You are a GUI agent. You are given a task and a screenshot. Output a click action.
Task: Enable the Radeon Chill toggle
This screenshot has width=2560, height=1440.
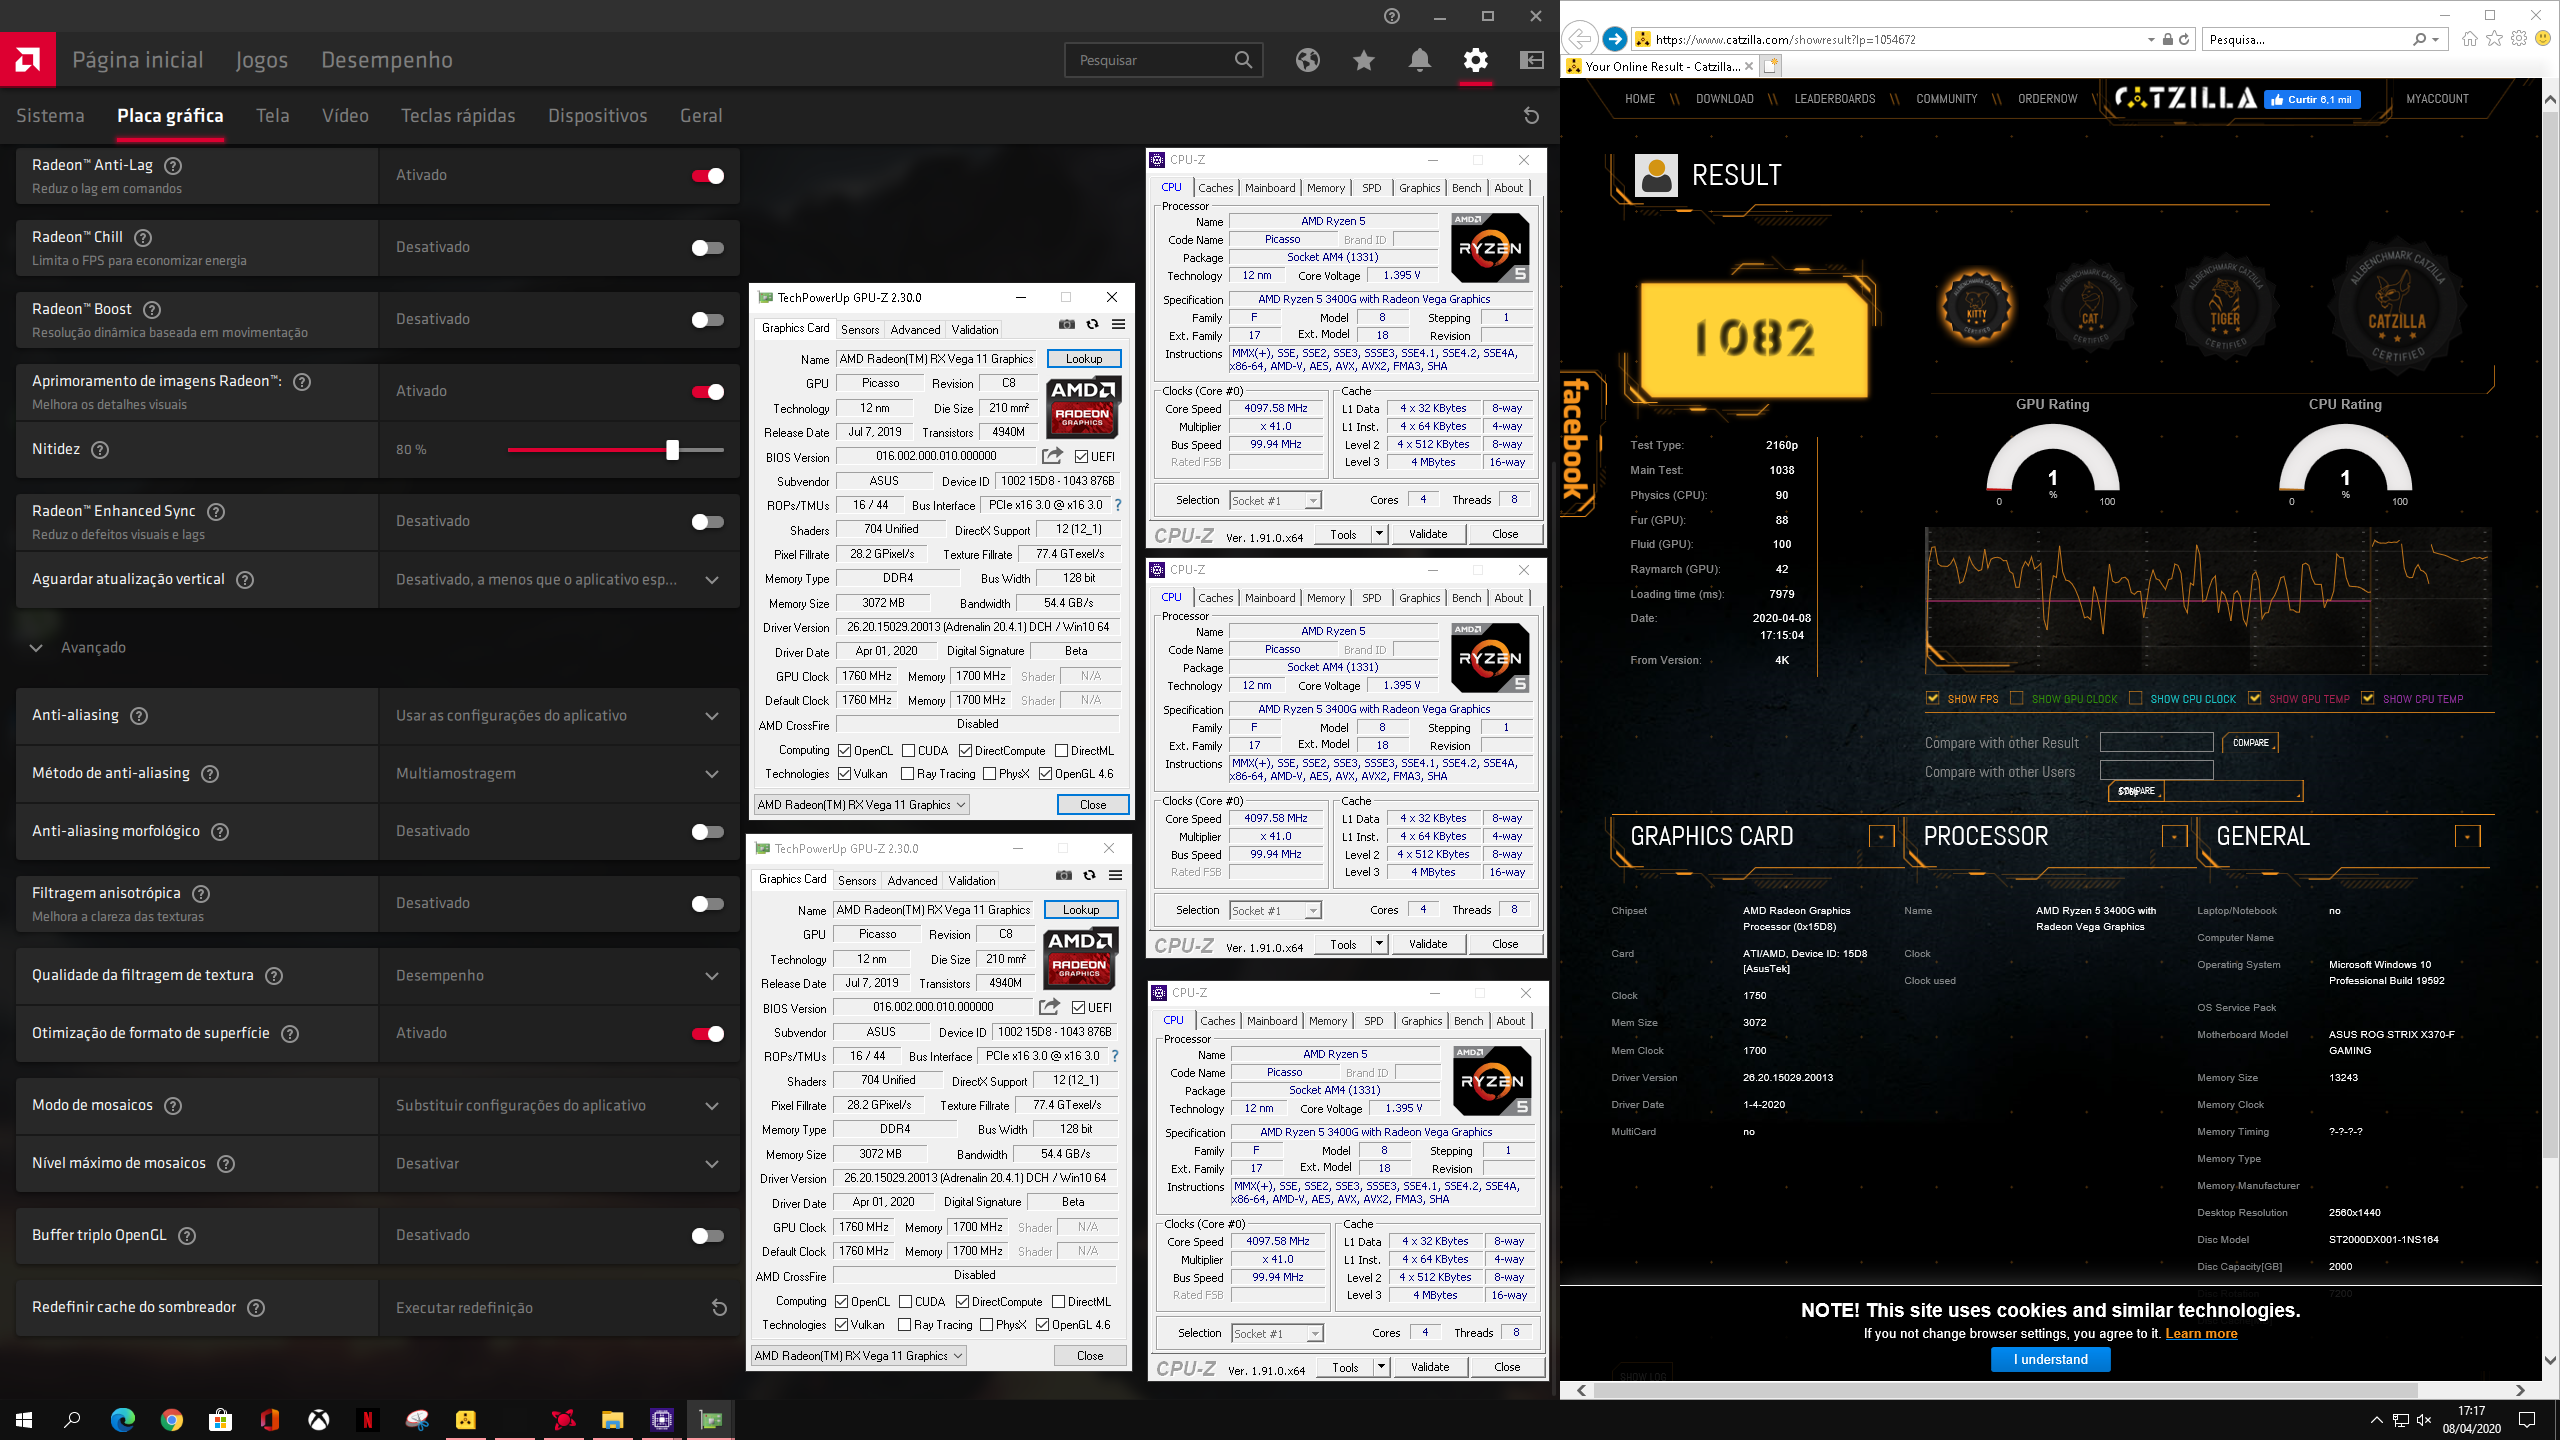coord(708,248)
